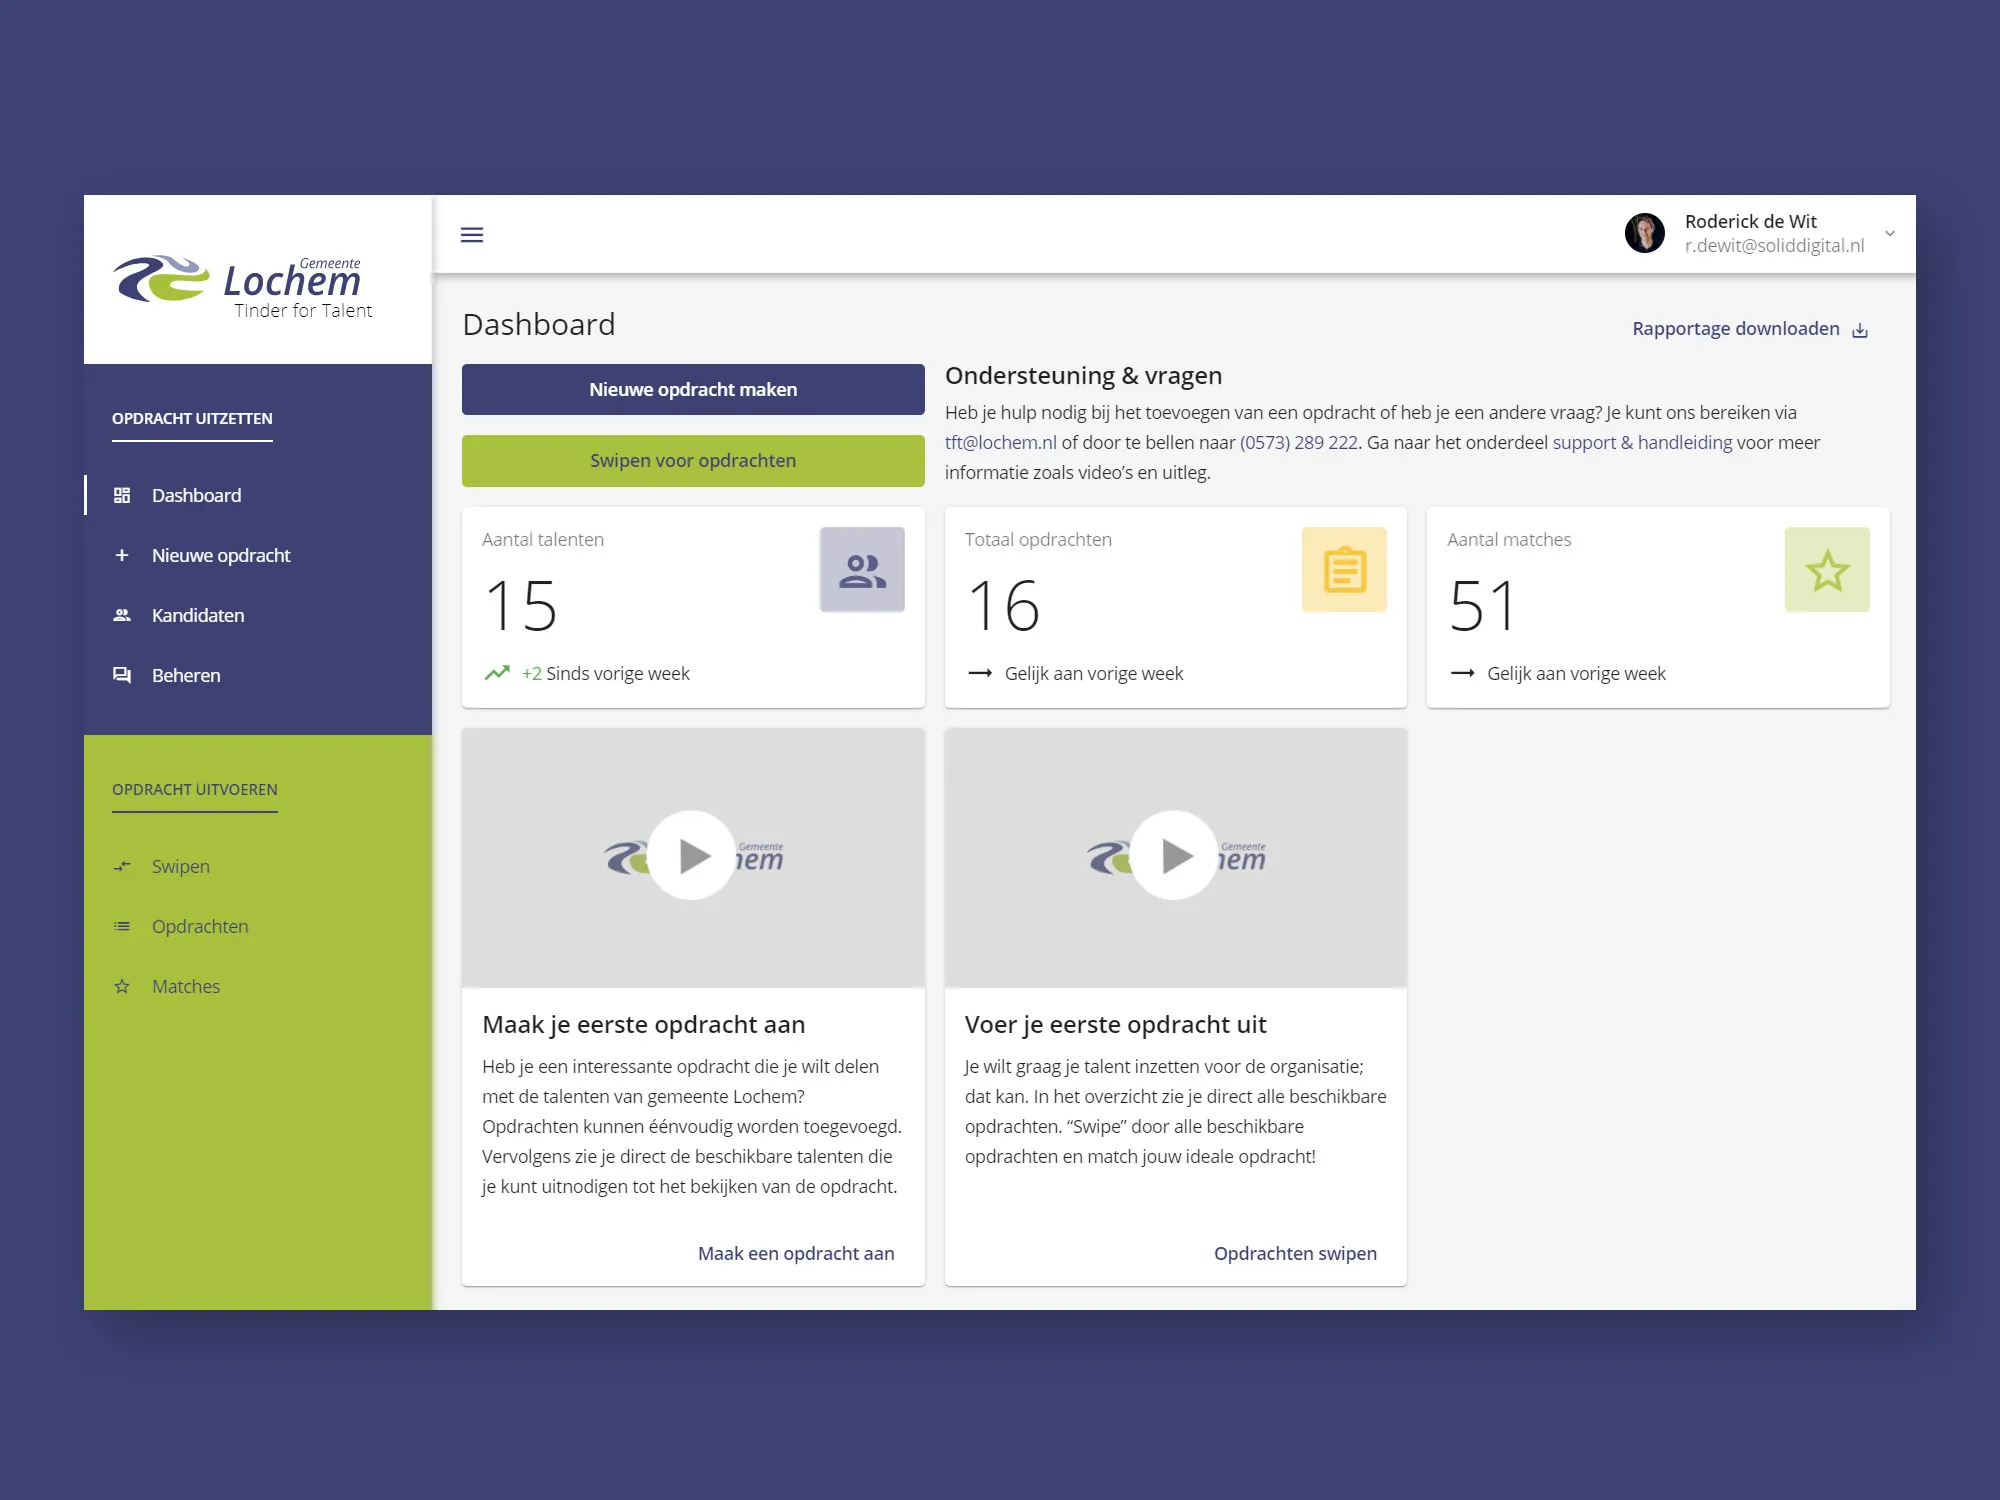The height and width of the screenshot is (1500, 2000).
Task: Play the Voer je eerste opdracht uit video
Action: (x=1175, y=856)
